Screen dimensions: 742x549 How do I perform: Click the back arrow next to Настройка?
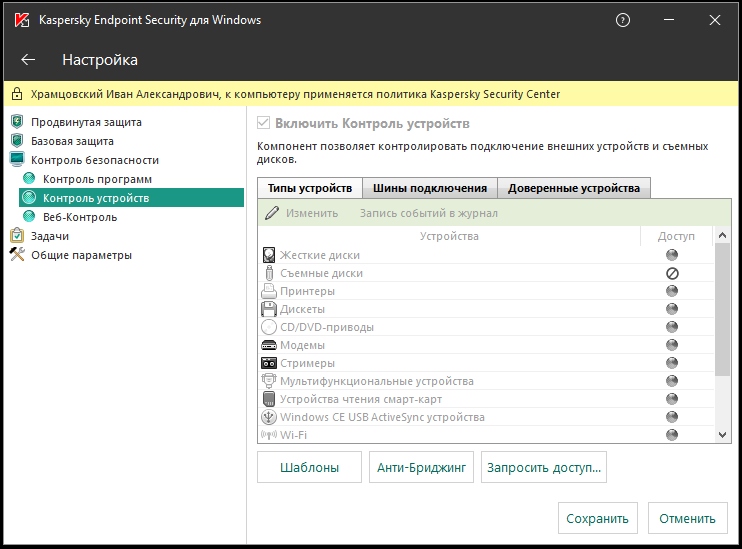[28, 60]
